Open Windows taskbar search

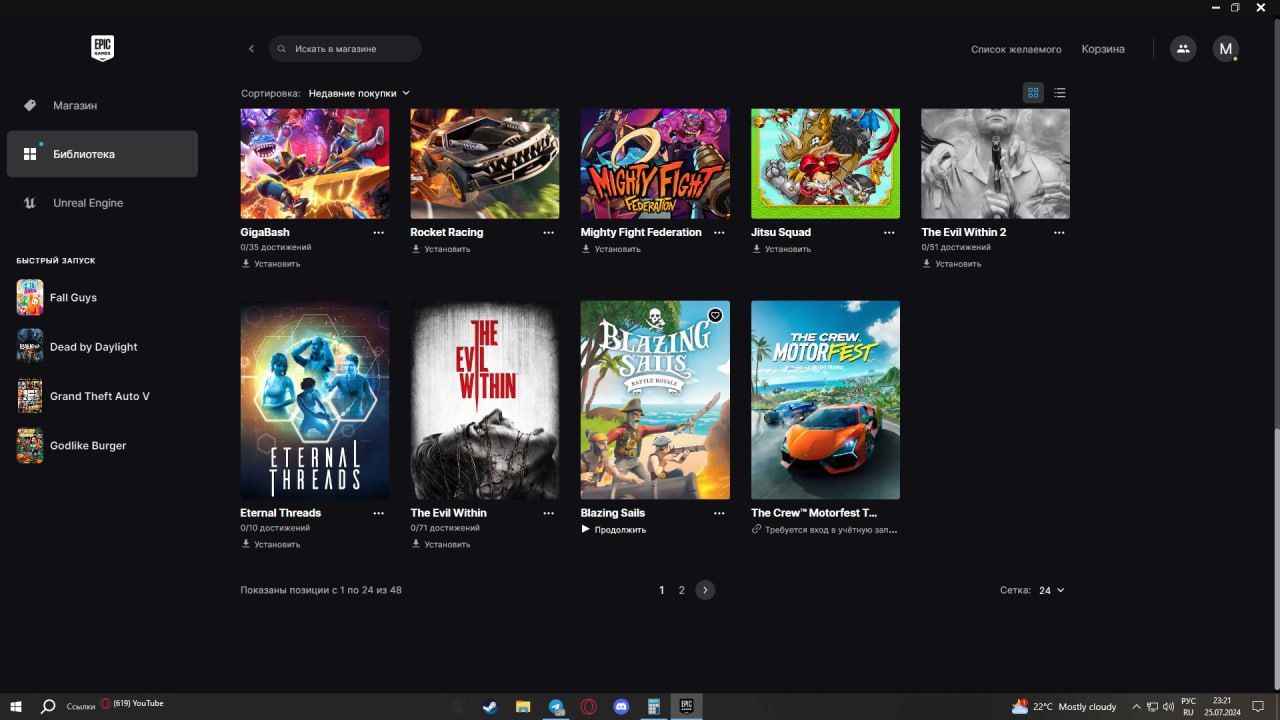tap(47, 706)
